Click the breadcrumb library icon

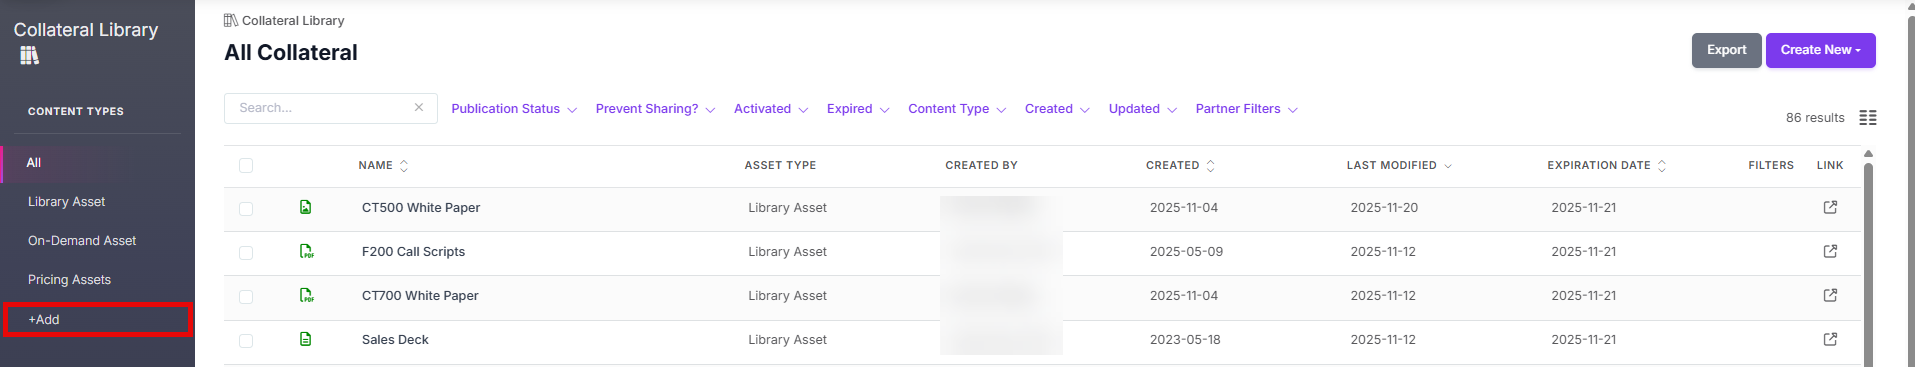click(231, 20)
